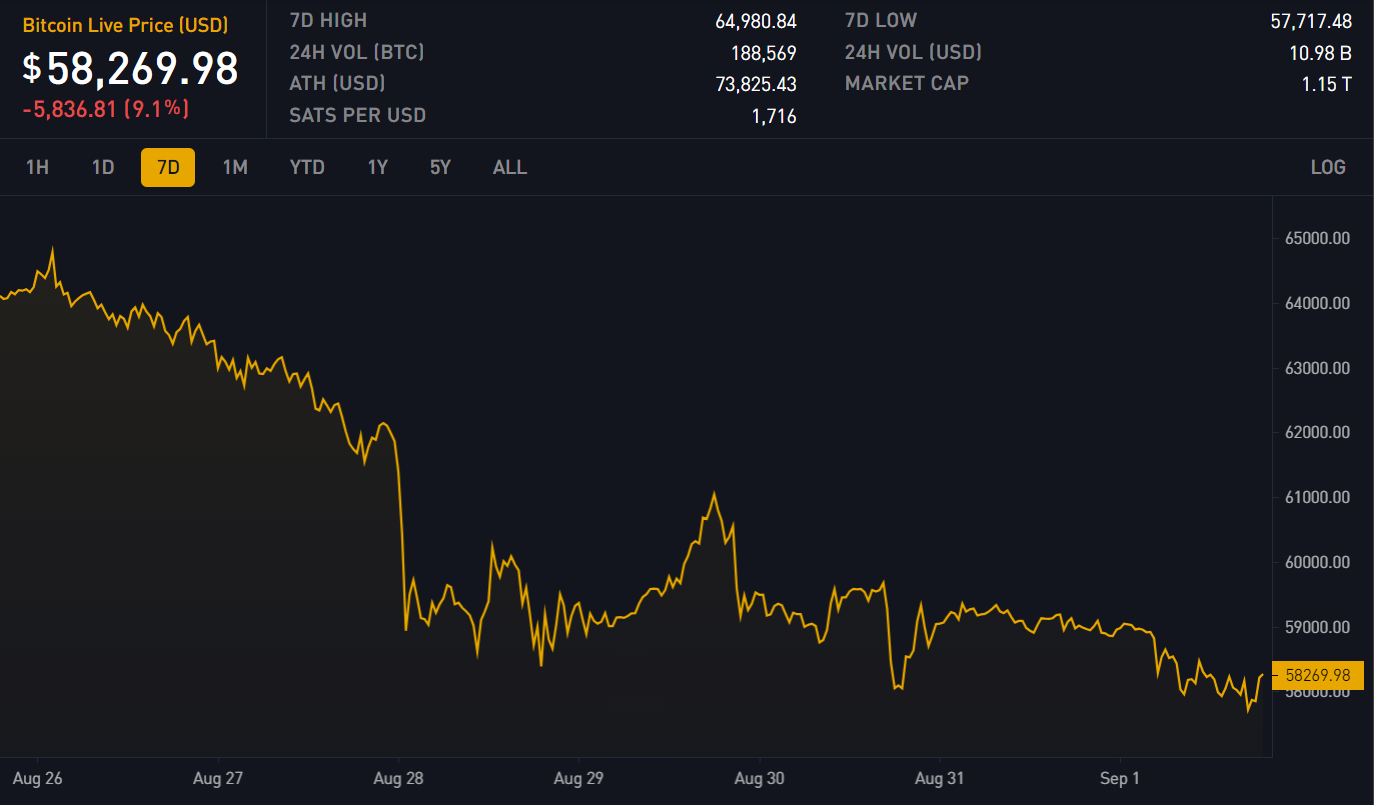Click the ATH (USD) value 73,825.43
1374x805 pixels.
click(x=755, y=84)
